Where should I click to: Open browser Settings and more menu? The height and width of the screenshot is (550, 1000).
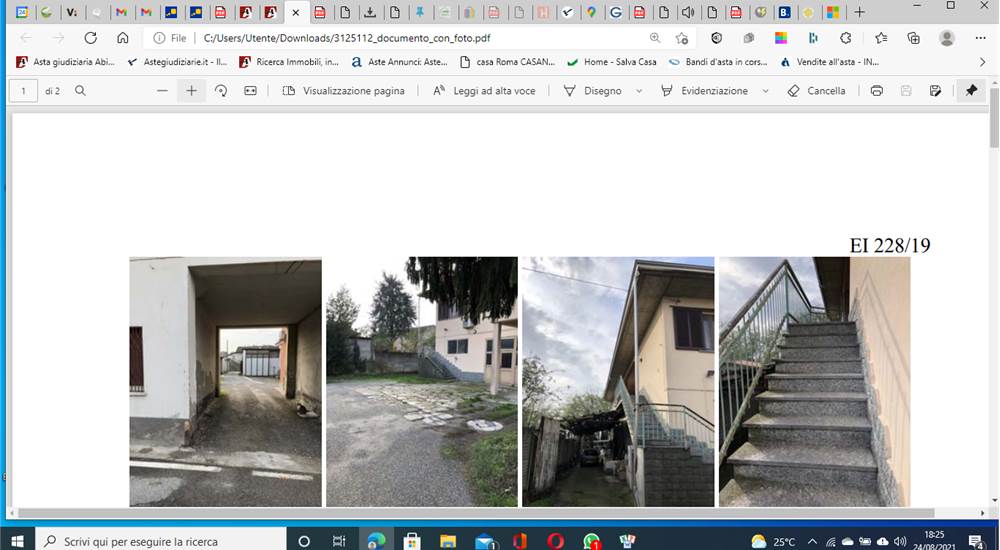click(980, 38)
